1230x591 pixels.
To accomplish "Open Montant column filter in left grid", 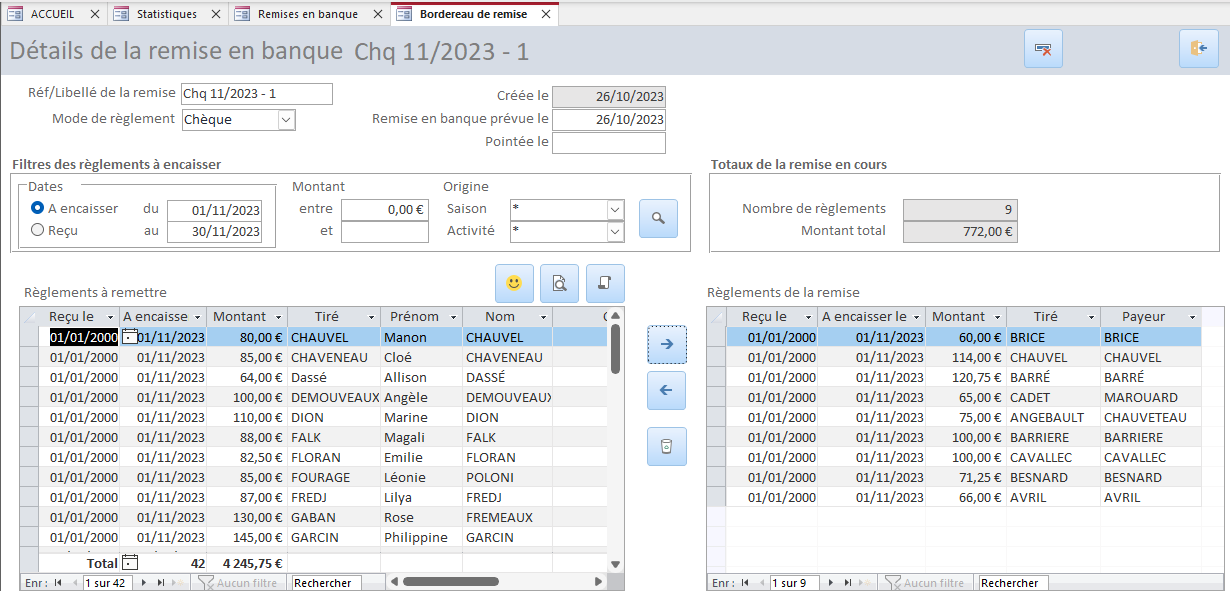I will [x=278, y=316].
